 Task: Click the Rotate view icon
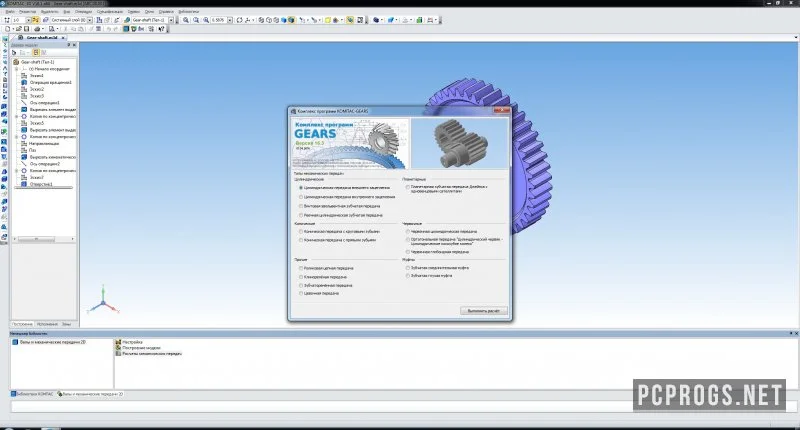point(239,20)
